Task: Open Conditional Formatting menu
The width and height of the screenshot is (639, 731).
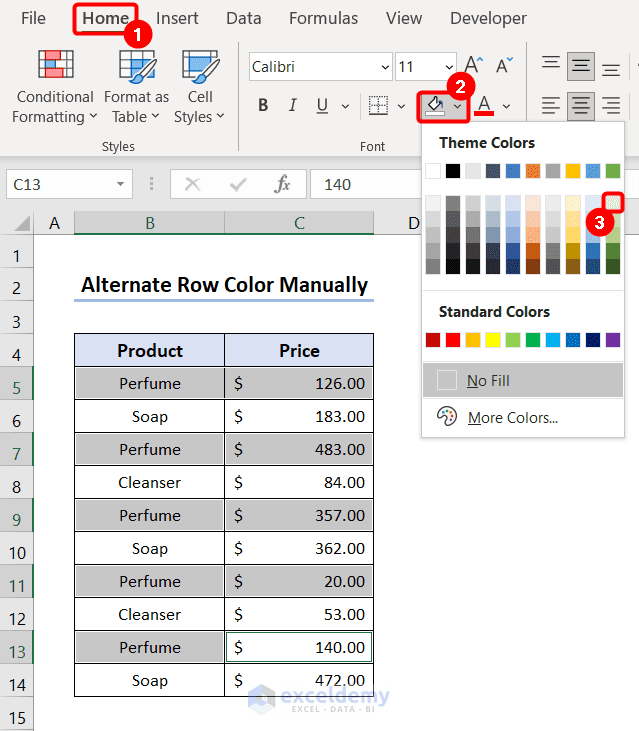Action: point(55,88)
